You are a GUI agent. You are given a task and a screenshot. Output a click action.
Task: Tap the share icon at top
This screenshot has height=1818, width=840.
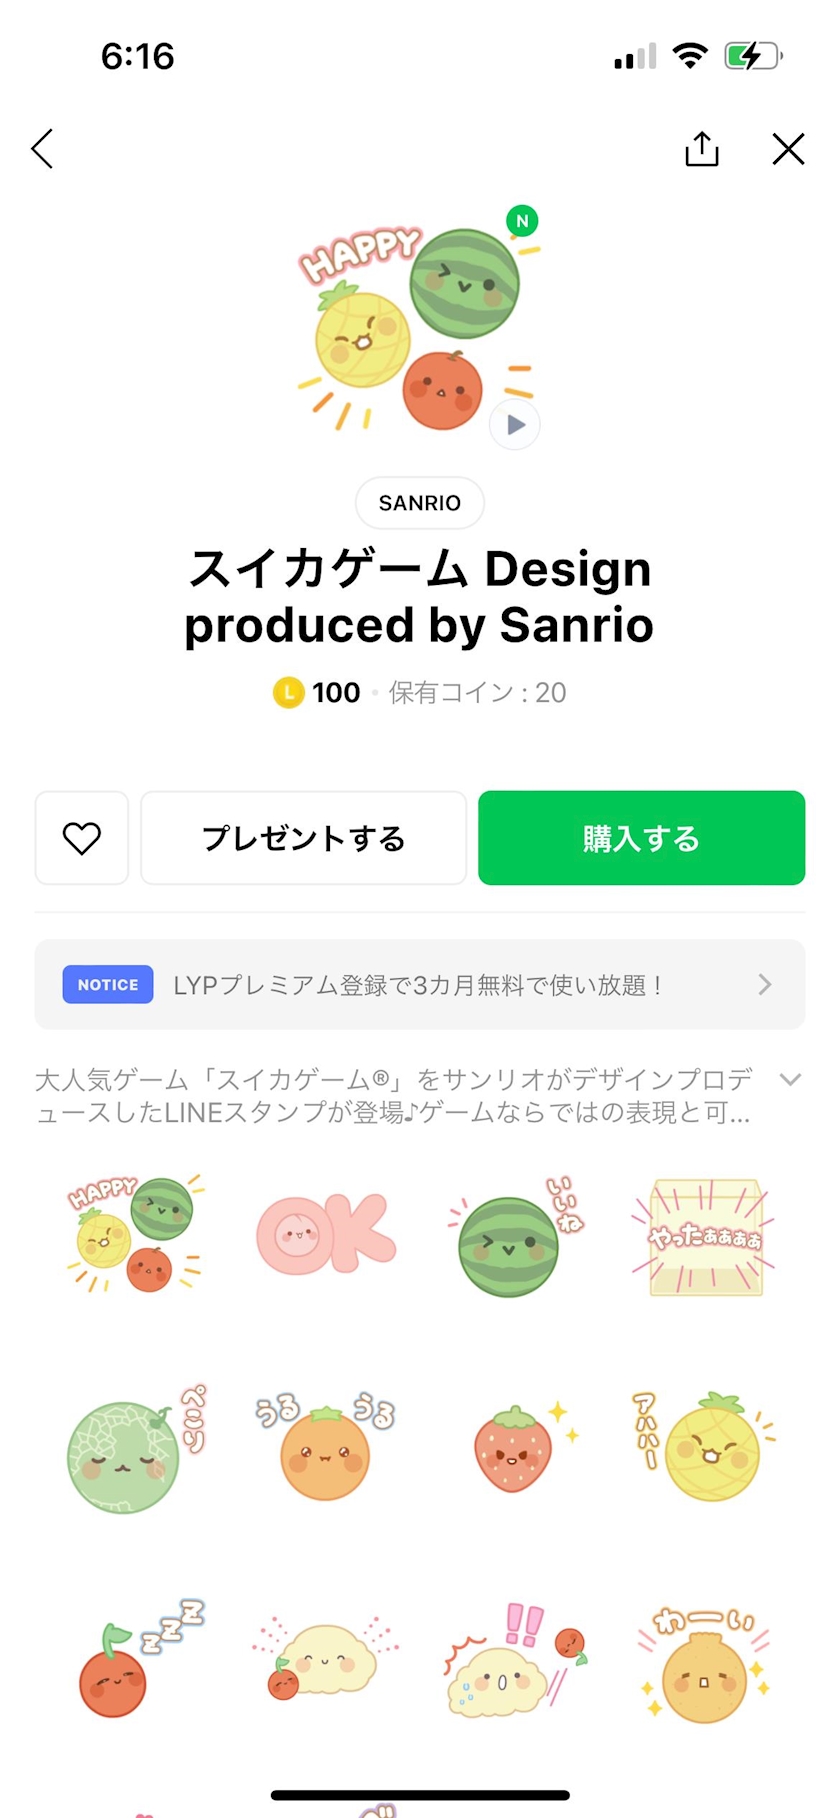(x=702, y=148)
